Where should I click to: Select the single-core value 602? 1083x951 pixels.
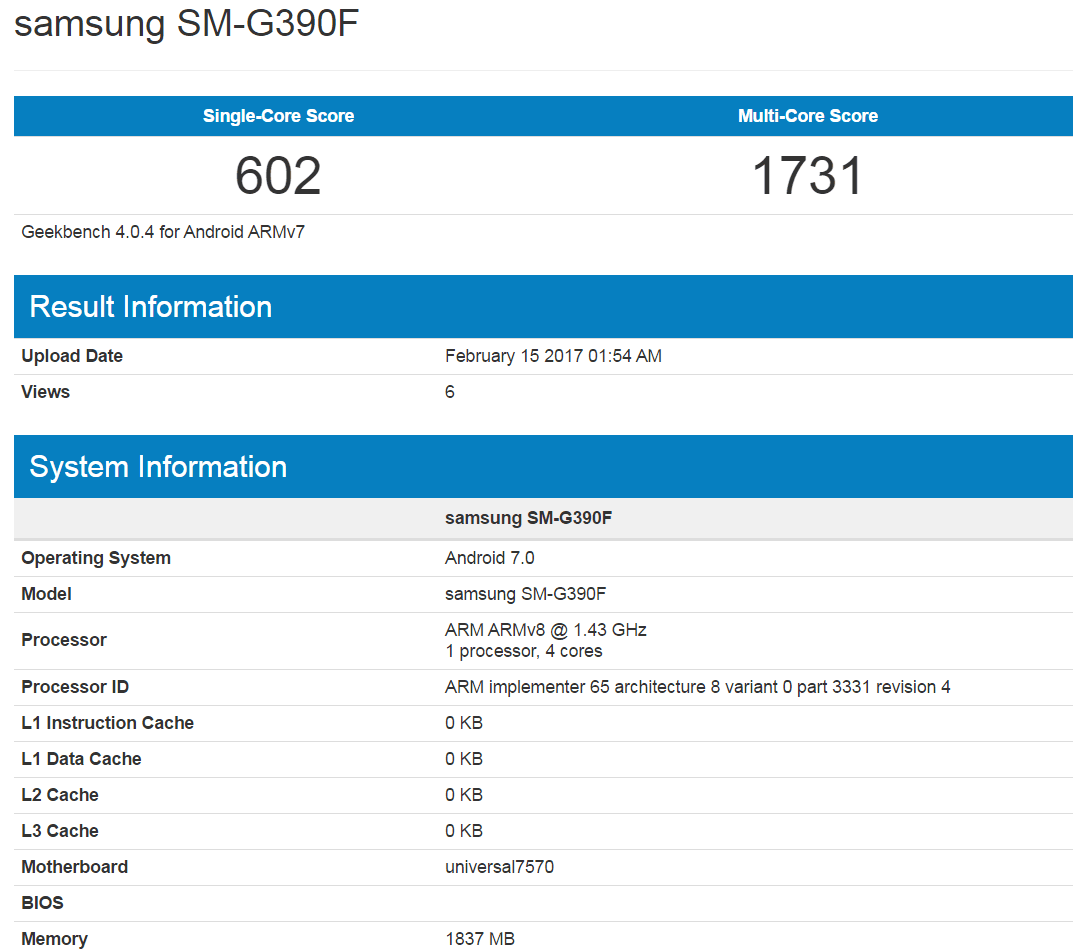coord(278,175)
